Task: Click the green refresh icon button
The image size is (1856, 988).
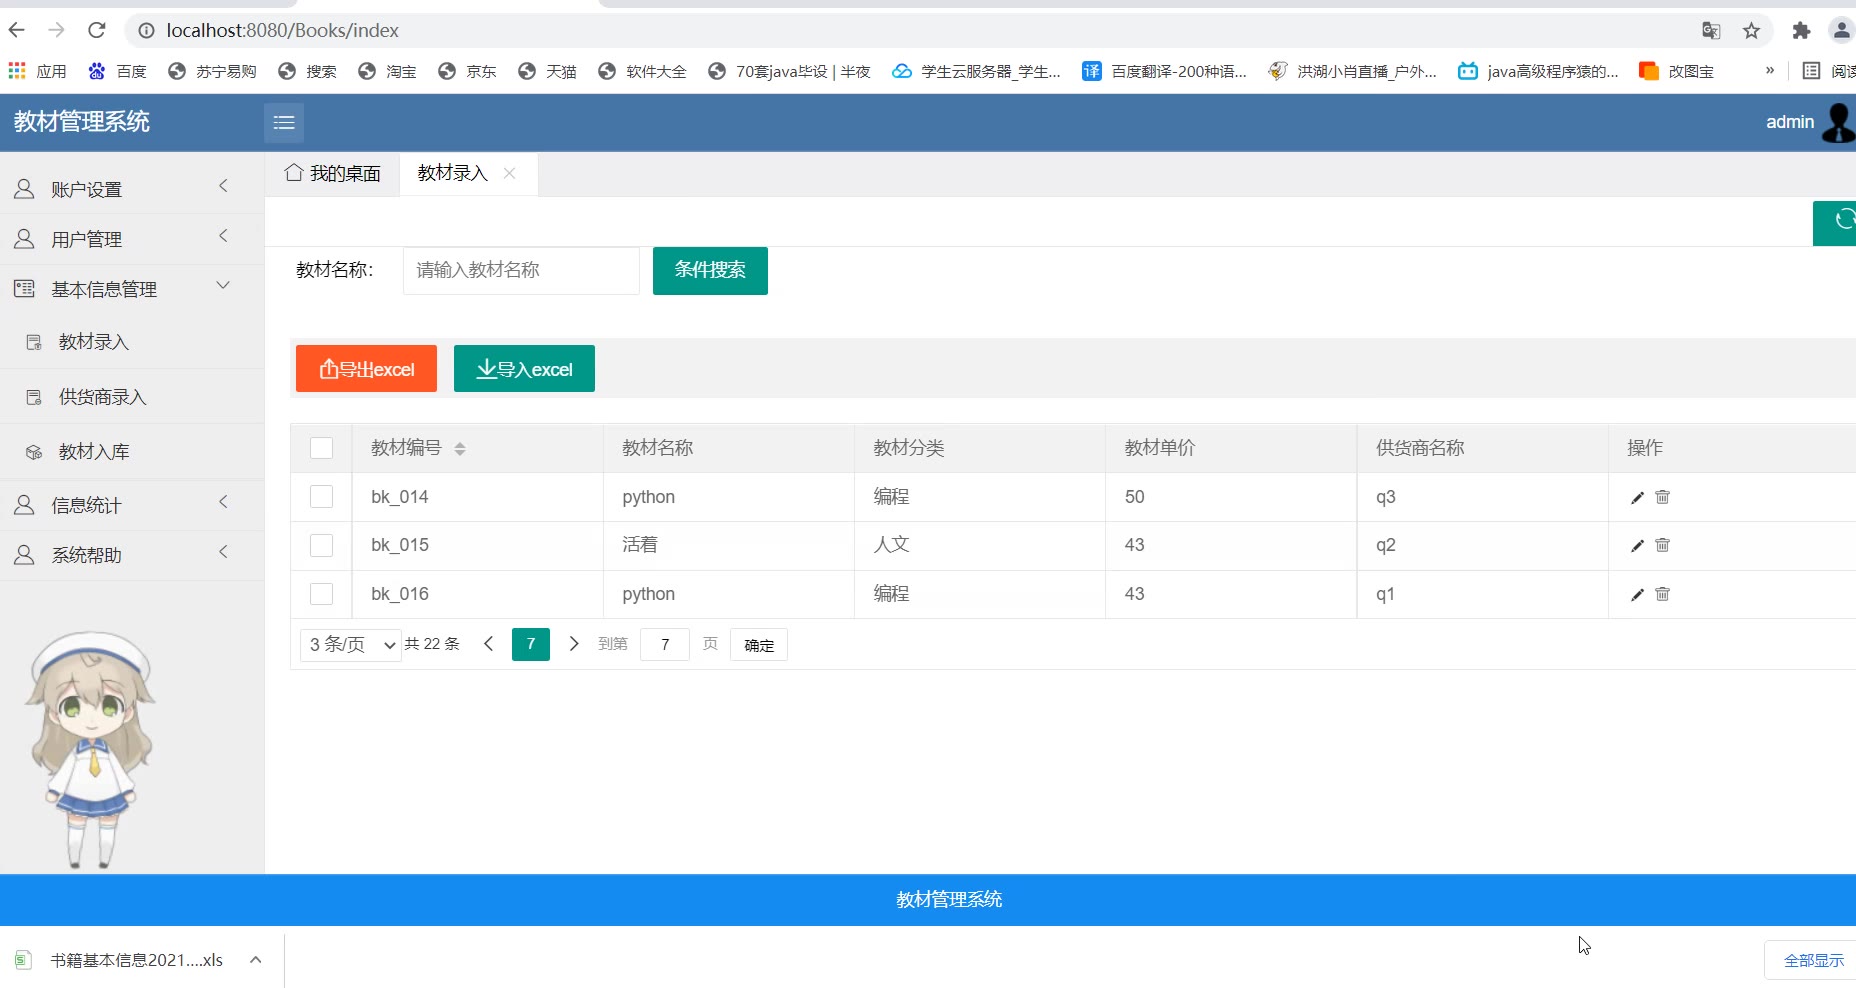Action: pos(1840,222)
